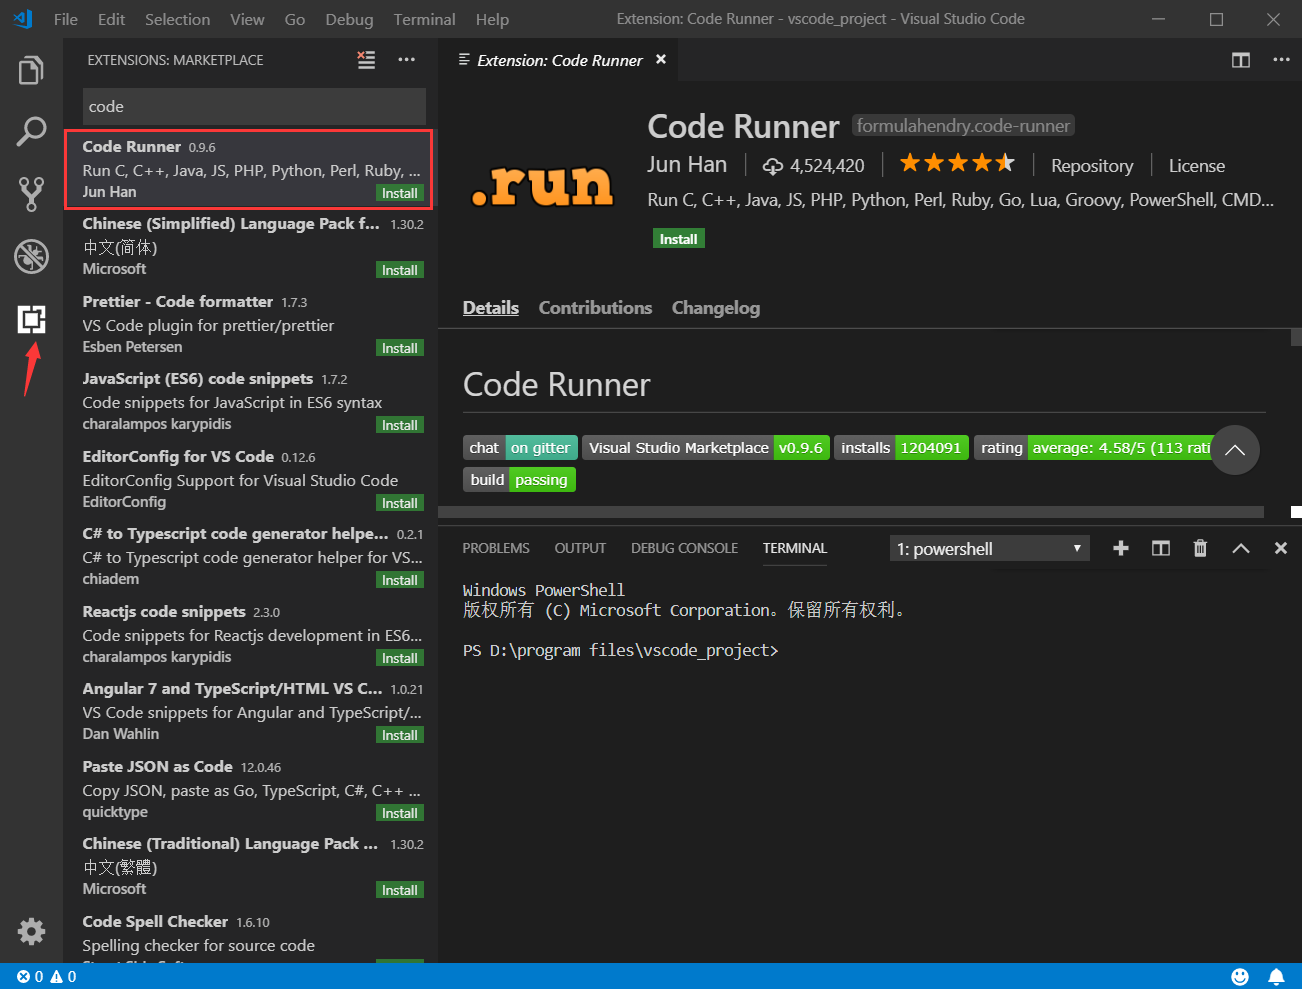
Task: Open the terminal selector powershell dropdown
Action: tap(989, 548)
